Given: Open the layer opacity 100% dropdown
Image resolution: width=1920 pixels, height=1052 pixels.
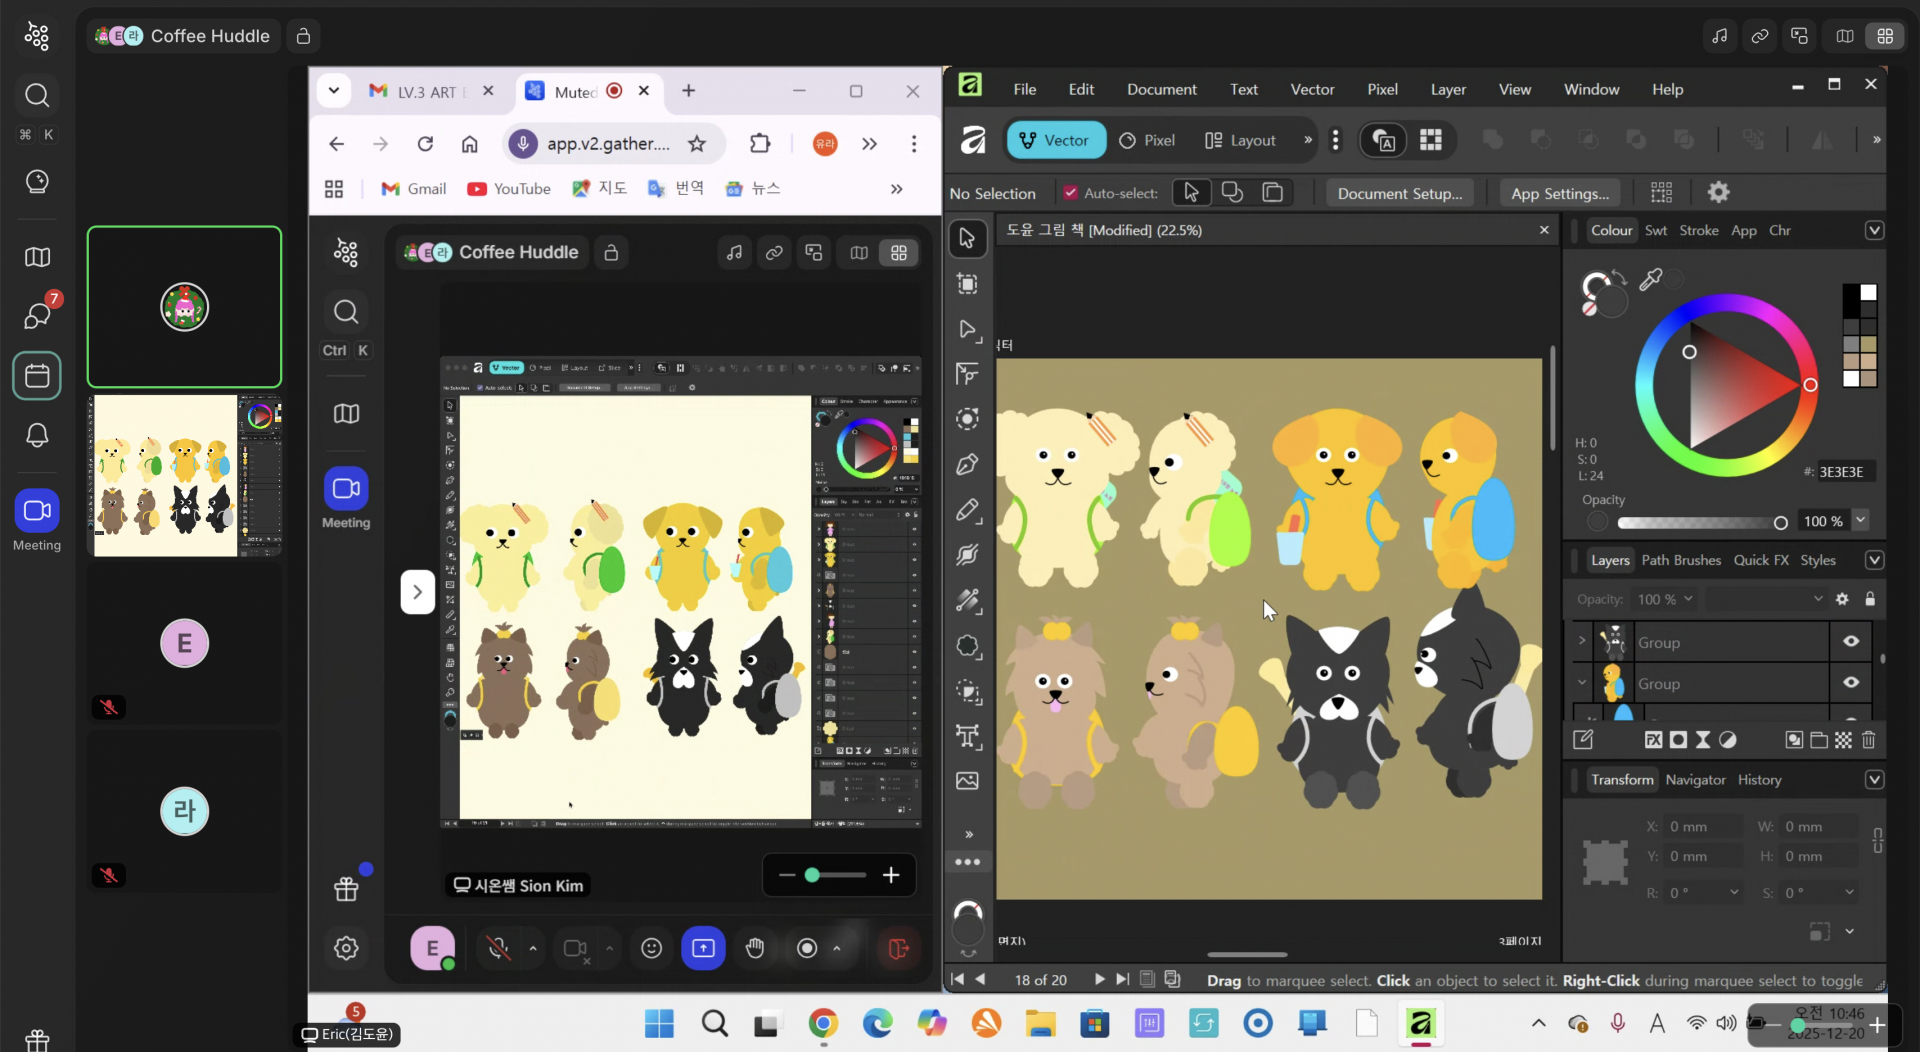Looking at the screenshot, I should click(1666, 599).
